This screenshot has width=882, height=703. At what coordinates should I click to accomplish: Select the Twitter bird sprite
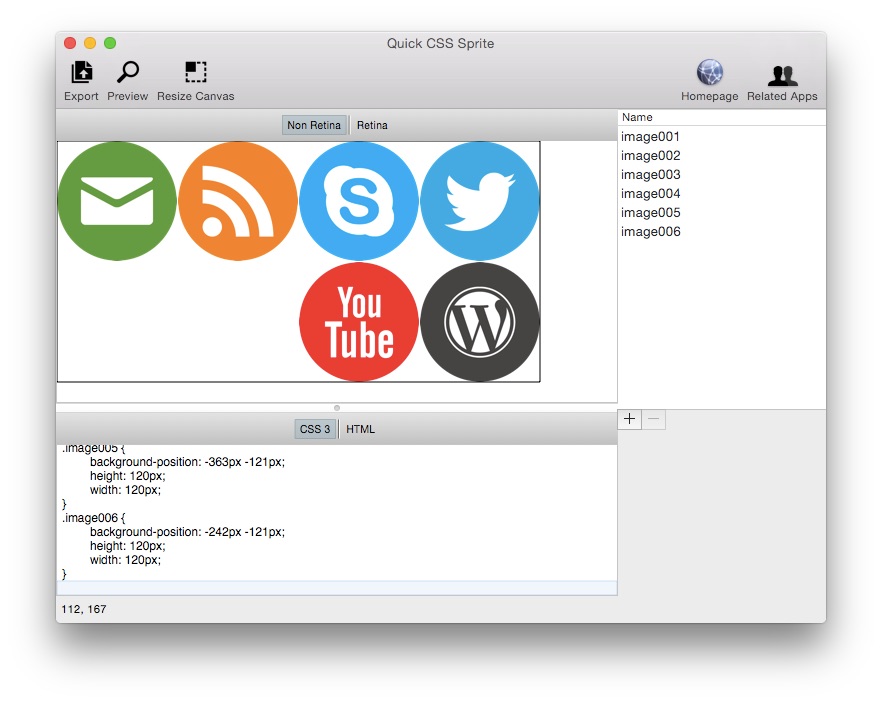pos(480,201)
